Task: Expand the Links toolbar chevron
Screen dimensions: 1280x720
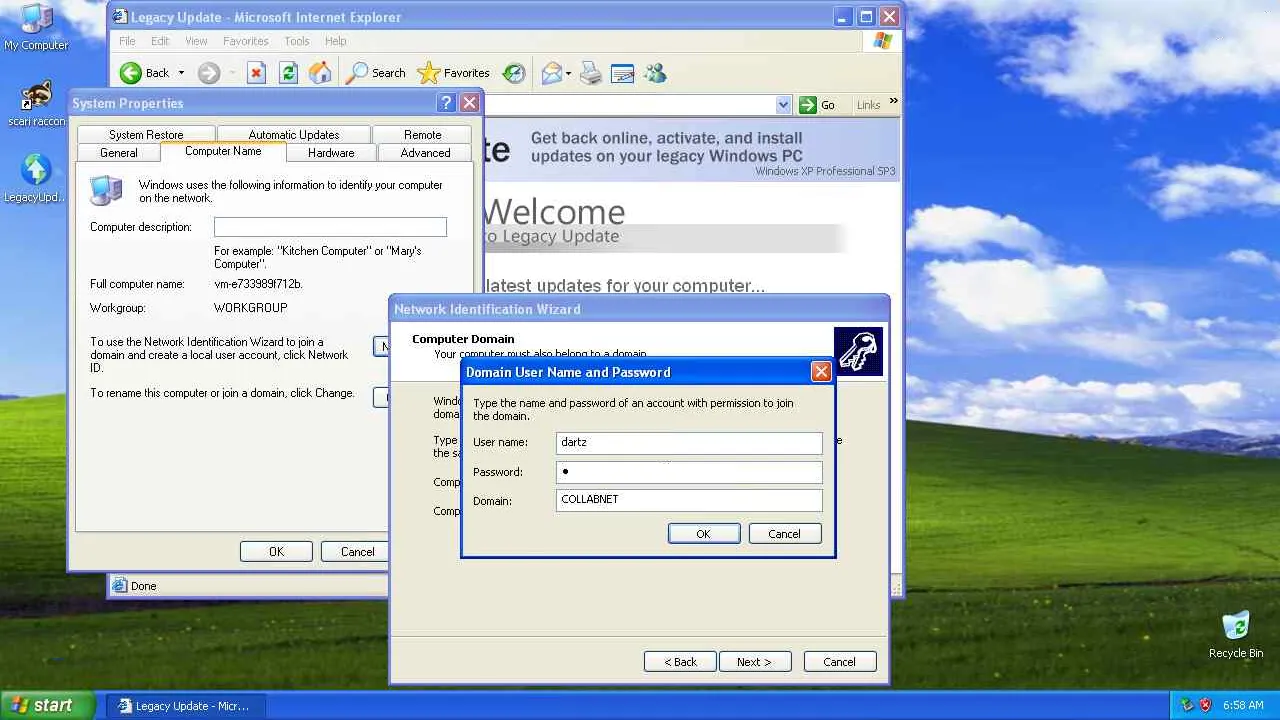Action: [893, 102]
